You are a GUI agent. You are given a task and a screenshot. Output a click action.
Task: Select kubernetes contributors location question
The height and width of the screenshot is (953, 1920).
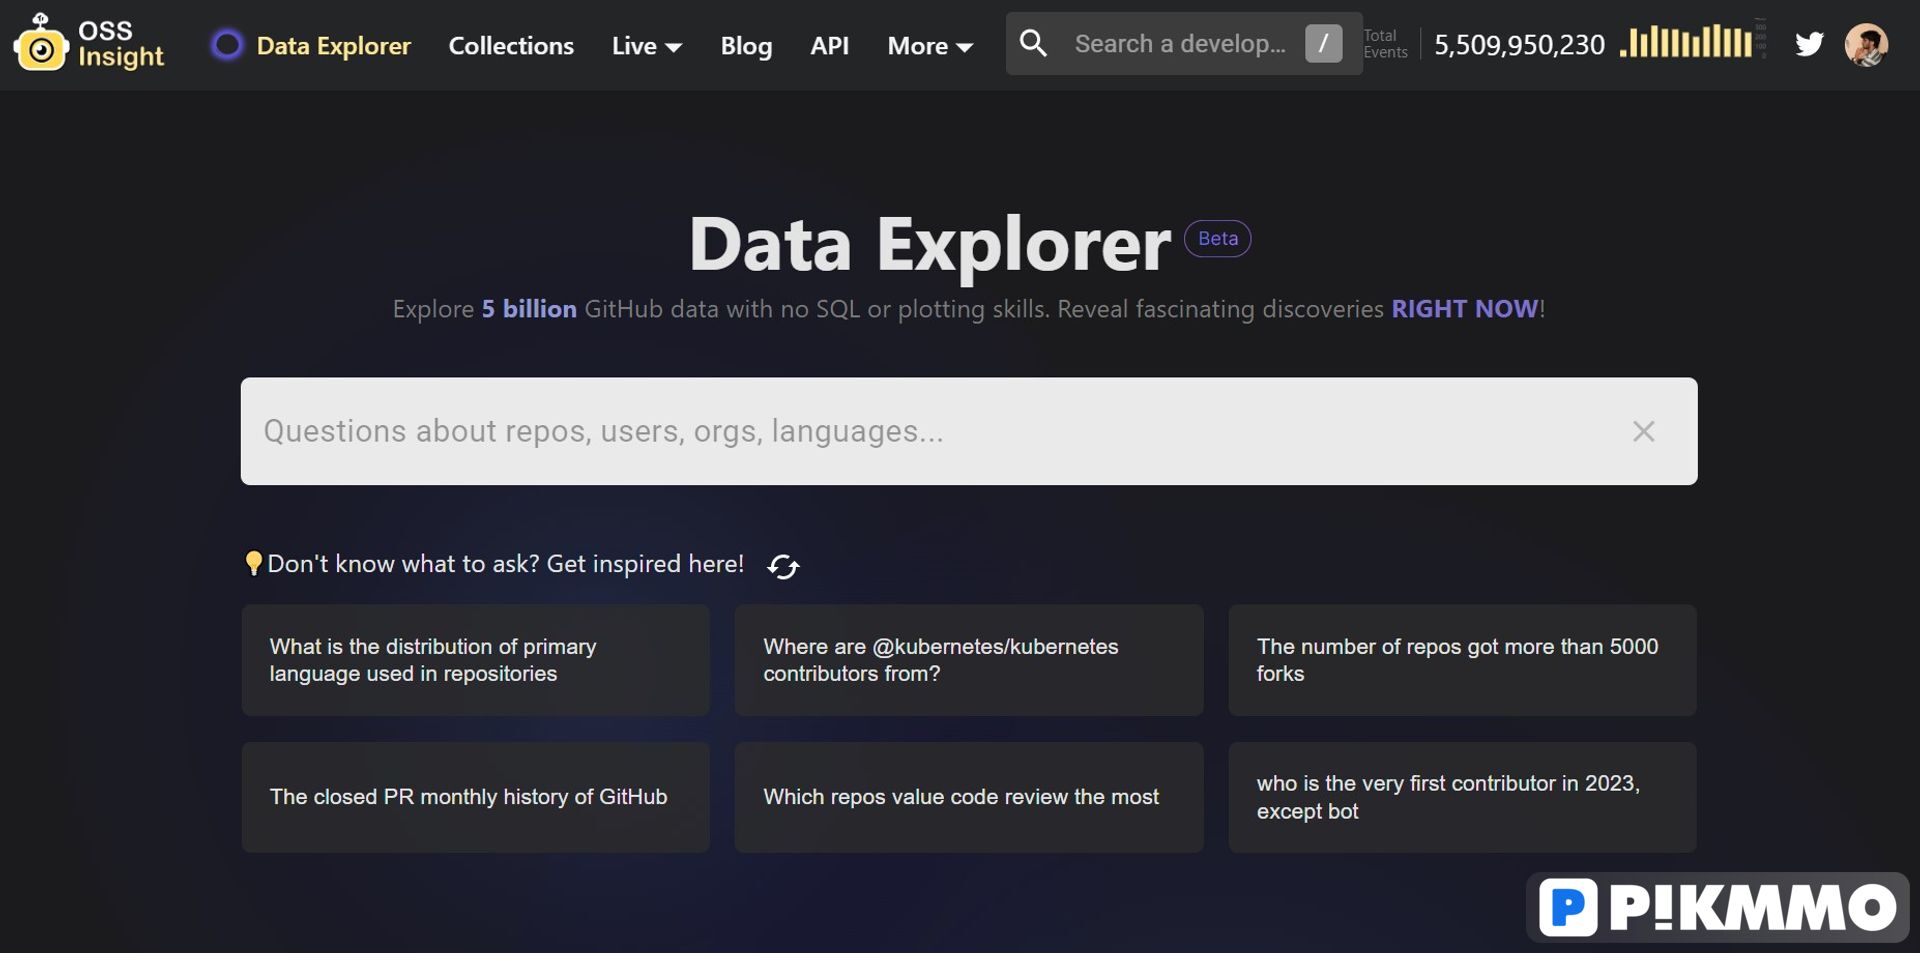968,660
